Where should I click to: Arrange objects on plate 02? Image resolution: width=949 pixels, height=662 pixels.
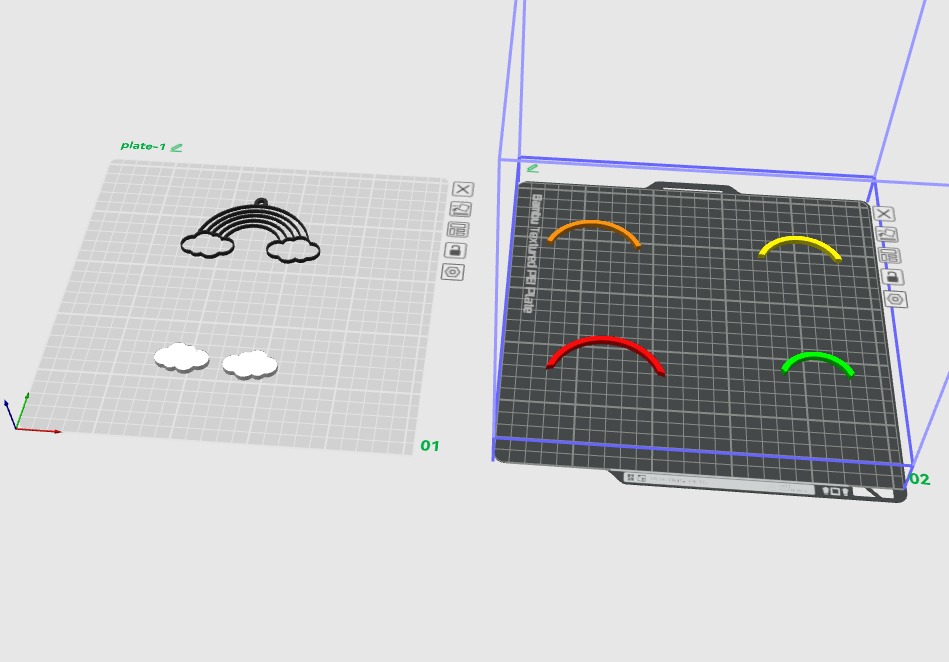click(x=889, y=255)
